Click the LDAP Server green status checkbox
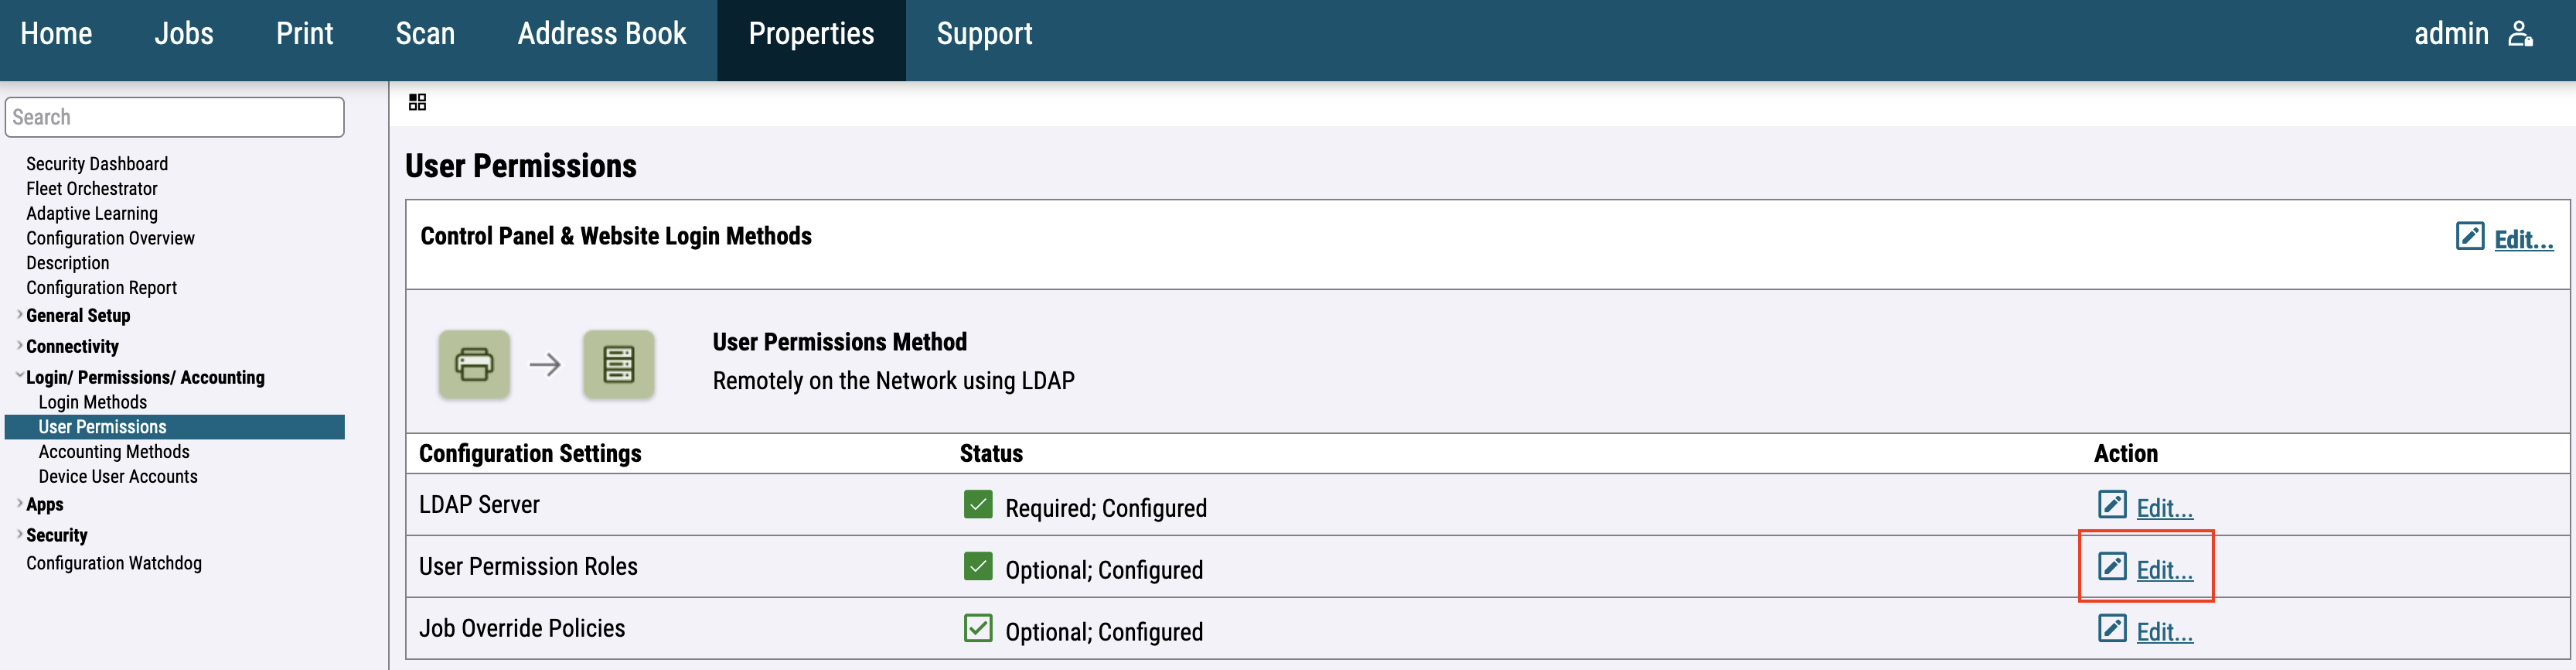2576x670 pixels. point(977,504)
